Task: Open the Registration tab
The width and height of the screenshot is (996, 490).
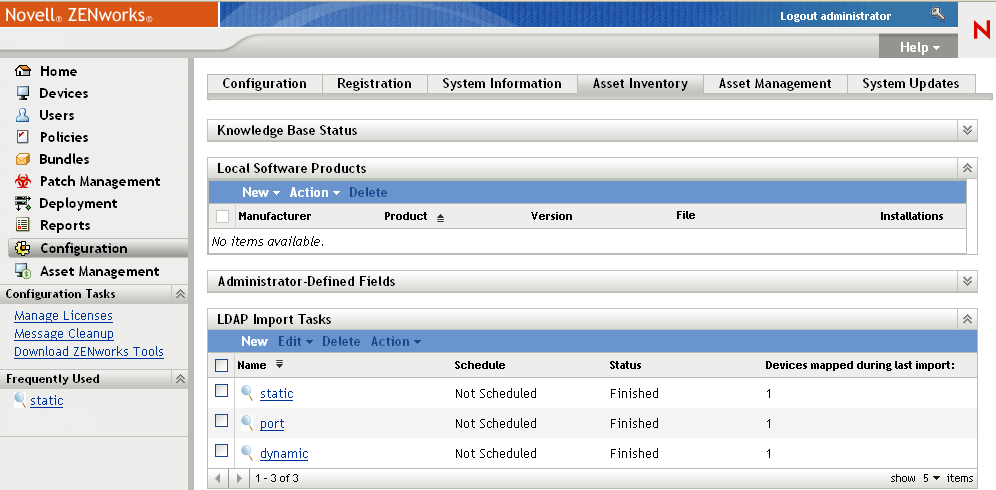Action: (374, 84)
